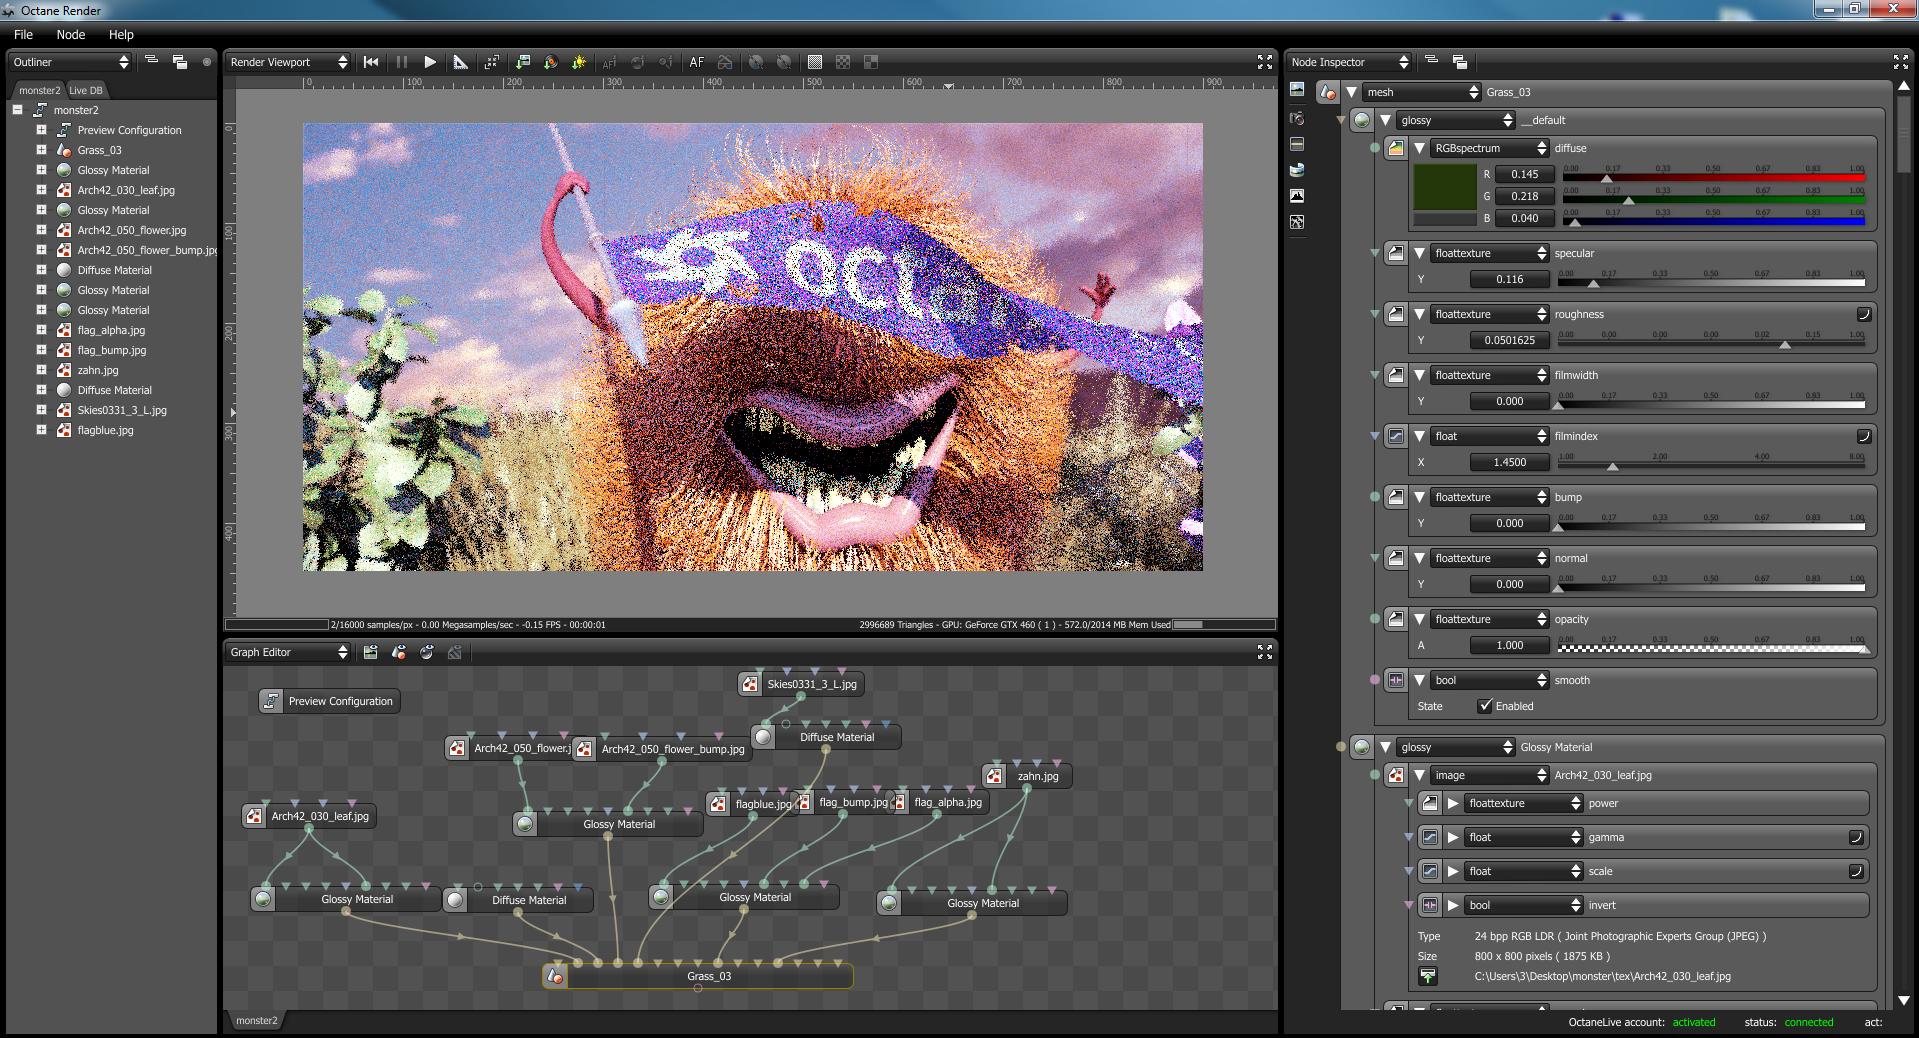This screenshot has width=1919, height=1038.
Task: Maximize the Graph Editor panel
Action: (x=1265, y=652)
